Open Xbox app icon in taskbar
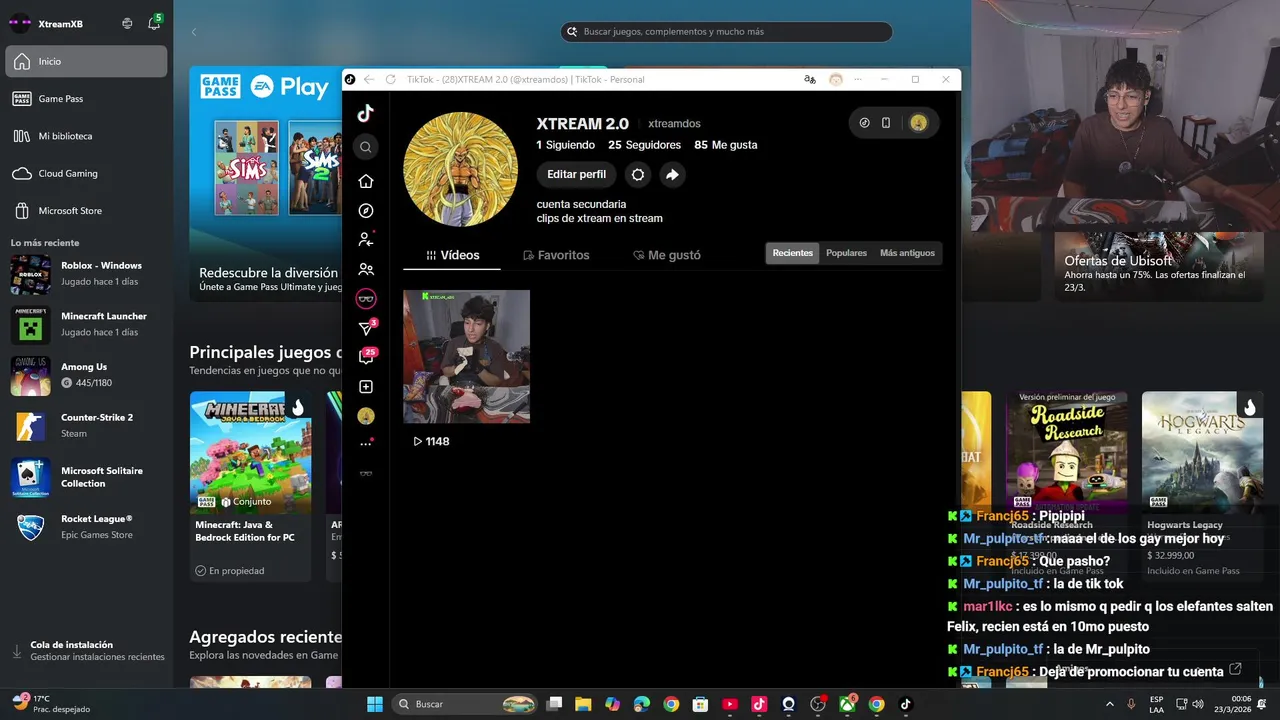The width and height of the screenshot is (1280, 720). tap(847, 704)
